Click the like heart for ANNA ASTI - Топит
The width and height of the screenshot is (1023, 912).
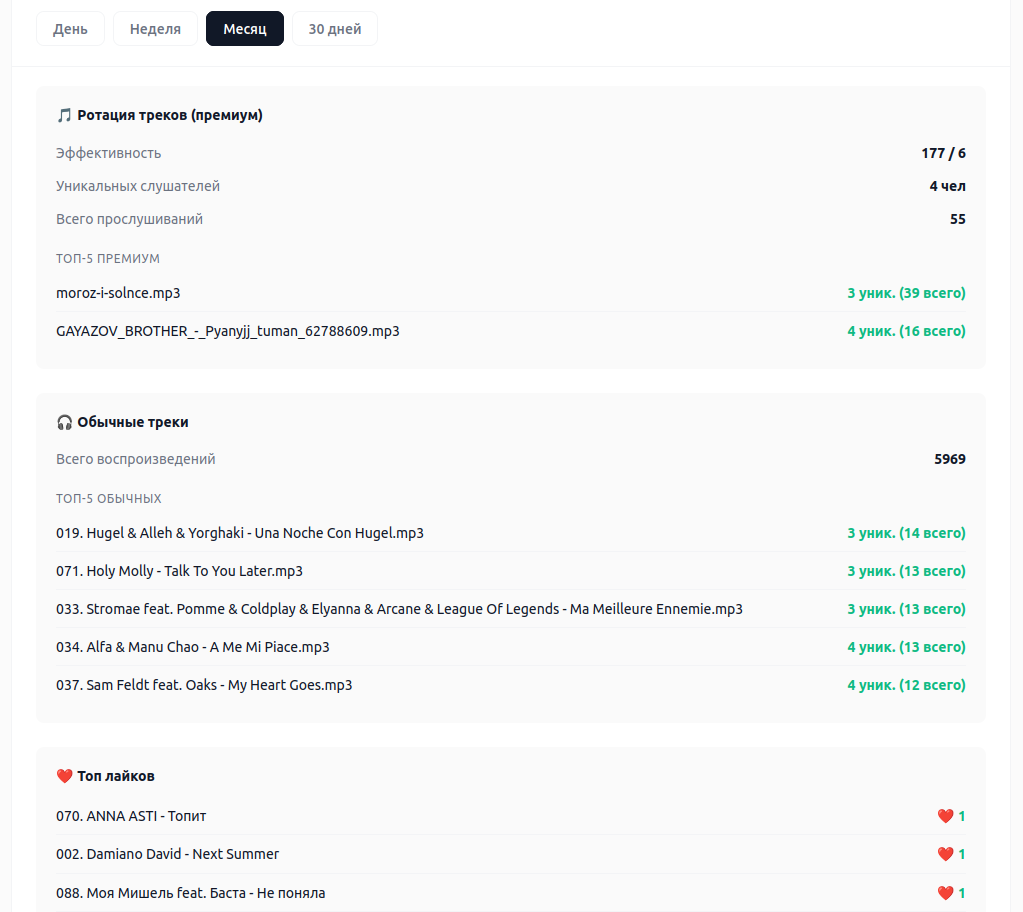[945, 817]
